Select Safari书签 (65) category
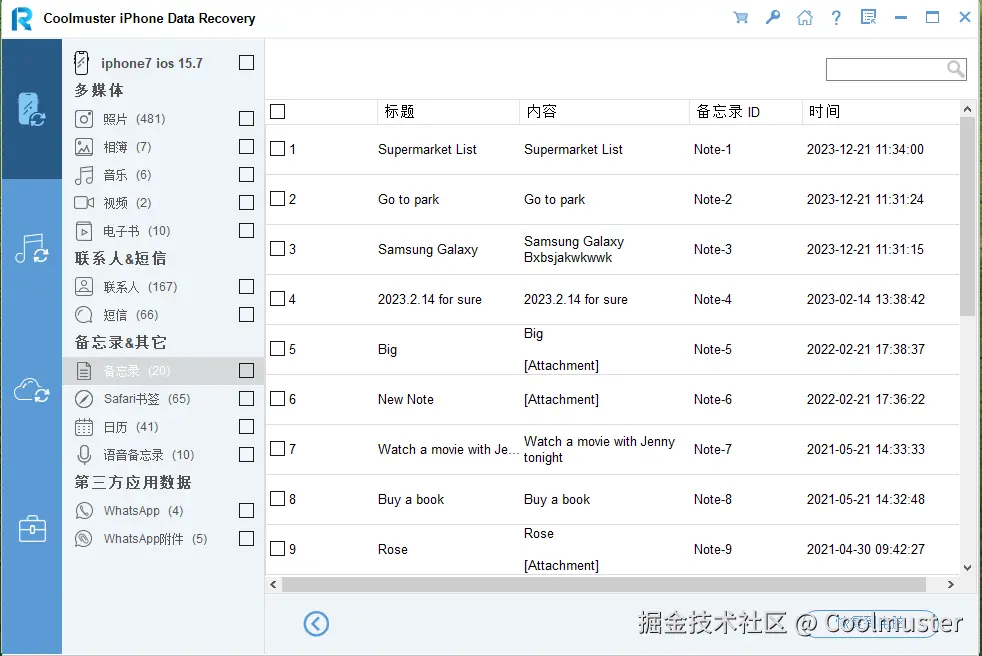Viewport: 982px width, 656px height. tap(163, 399)
